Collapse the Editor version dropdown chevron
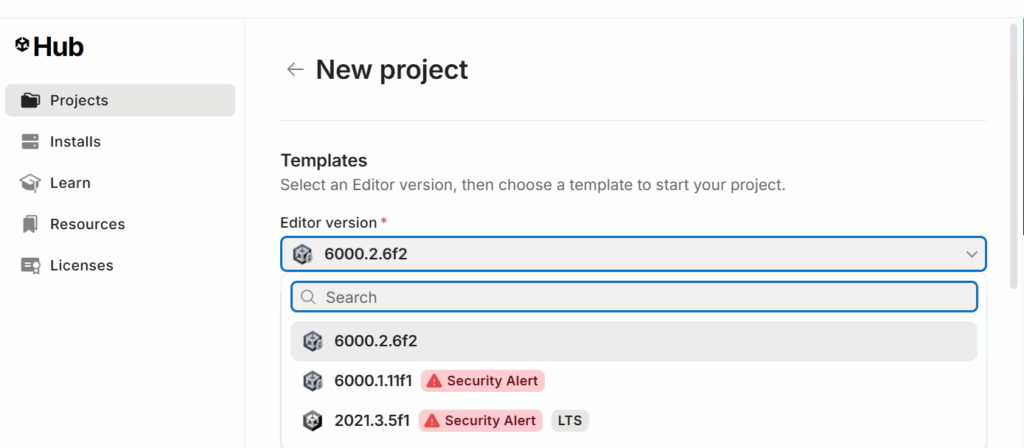The image size is (1024, 448). [x=971, y=254]
